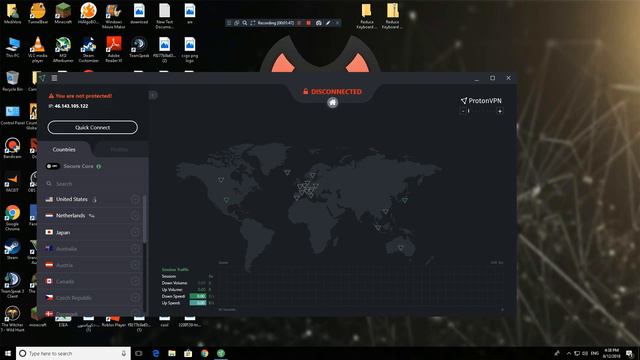Click Windows 'Type here to search' box

coord(73,353)
